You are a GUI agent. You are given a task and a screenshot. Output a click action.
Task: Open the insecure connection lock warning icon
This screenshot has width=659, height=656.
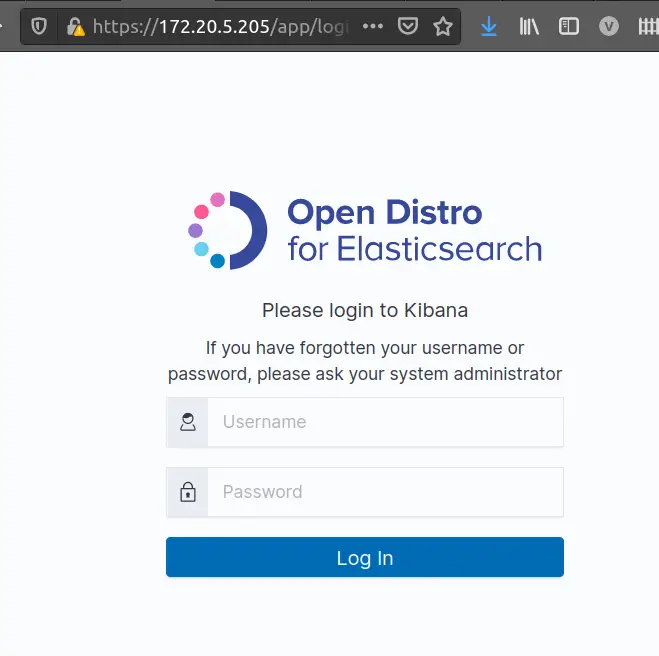point(76,27)
